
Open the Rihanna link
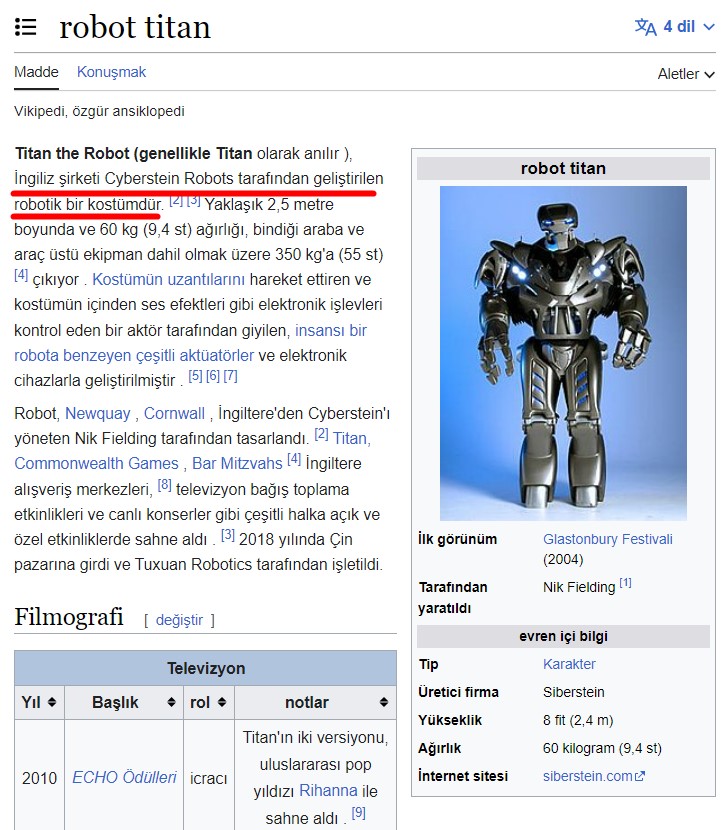(x=328, y=790)
